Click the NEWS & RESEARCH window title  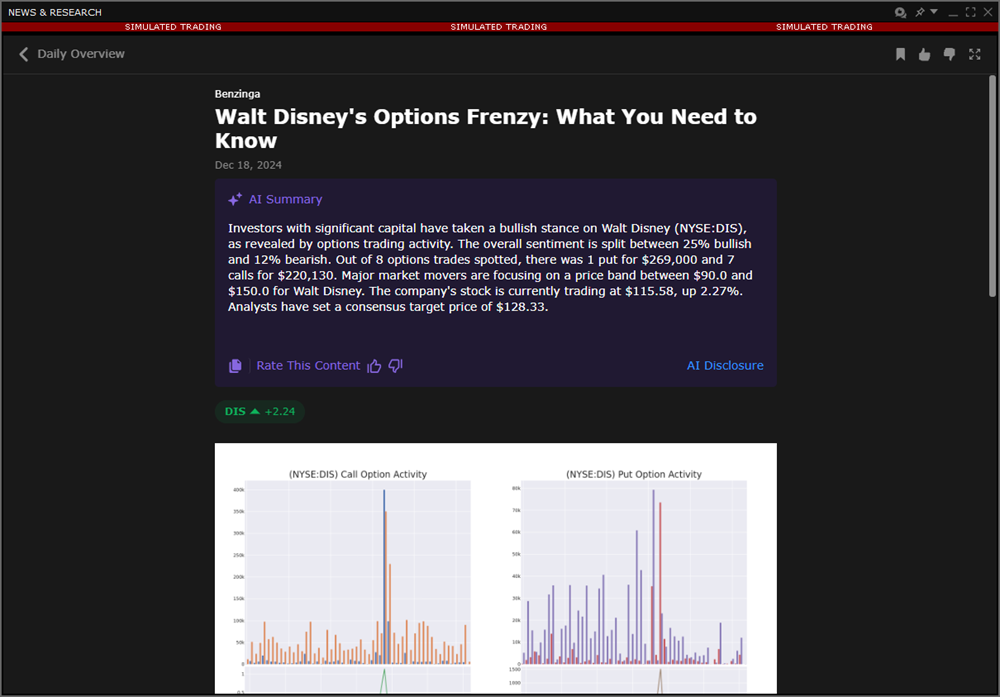pyautogui.click(x=55, y=12)
